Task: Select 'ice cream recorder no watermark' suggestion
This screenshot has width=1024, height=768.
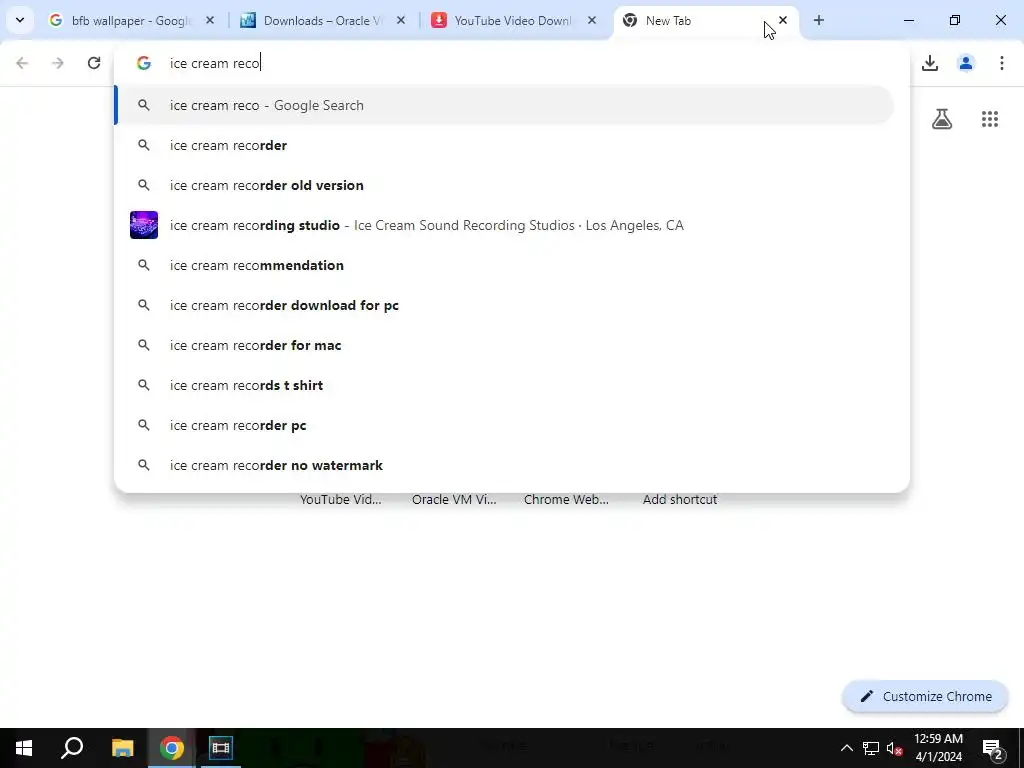Action: (504, 465)
